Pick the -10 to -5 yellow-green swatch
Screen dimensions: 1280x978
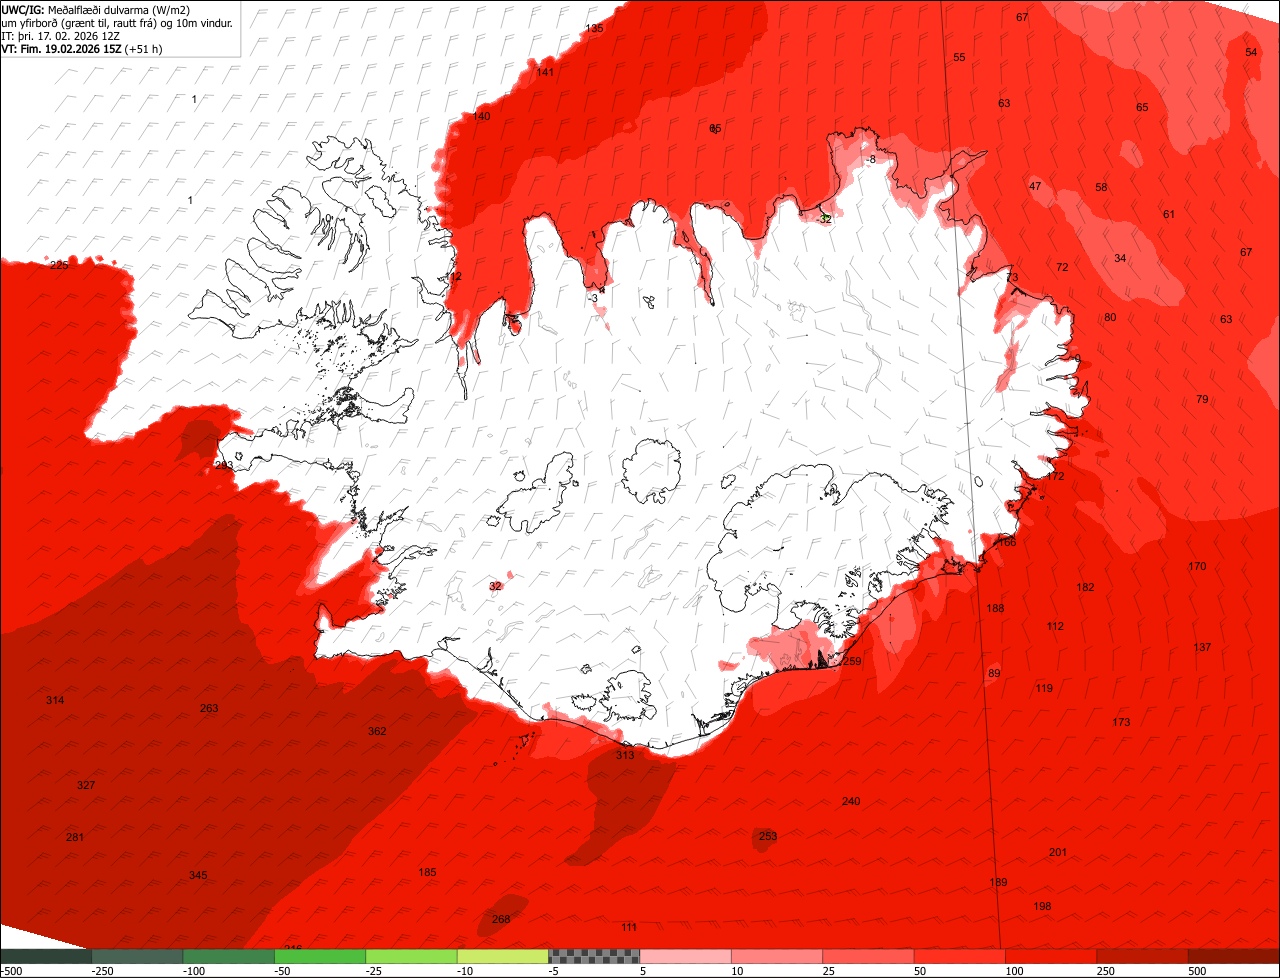(502, 956)
